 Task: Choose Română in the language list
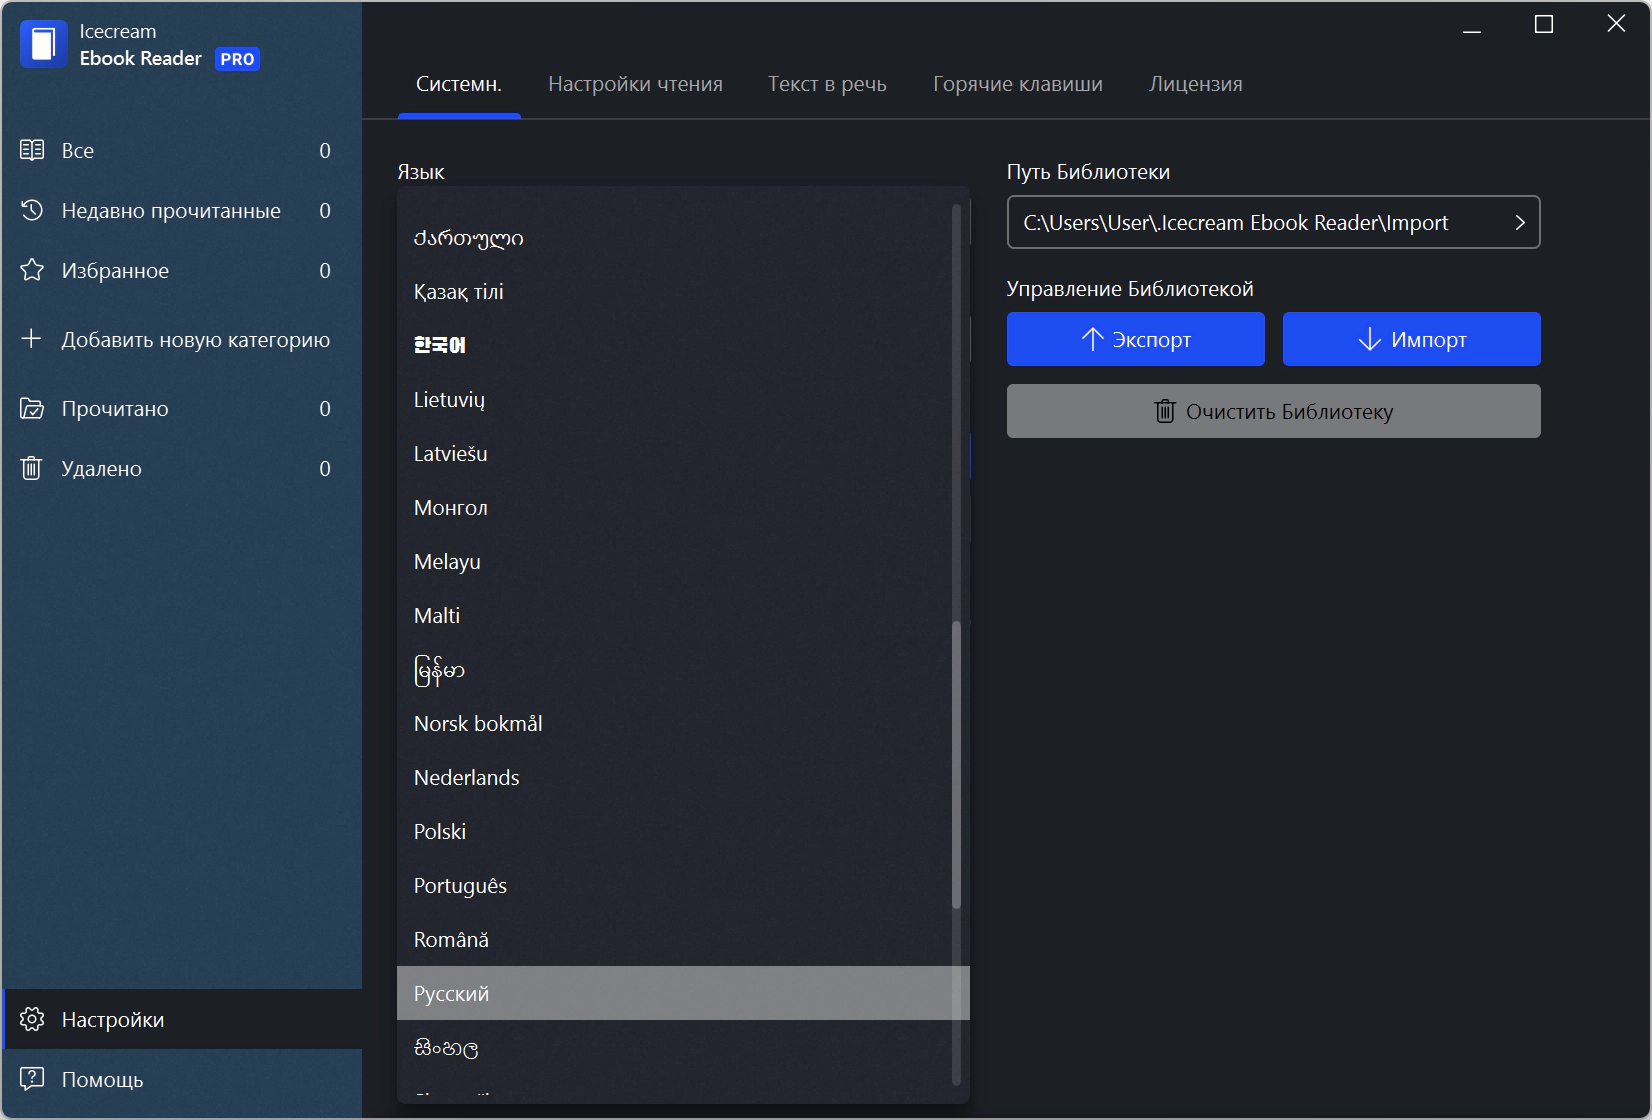(683, 940)
